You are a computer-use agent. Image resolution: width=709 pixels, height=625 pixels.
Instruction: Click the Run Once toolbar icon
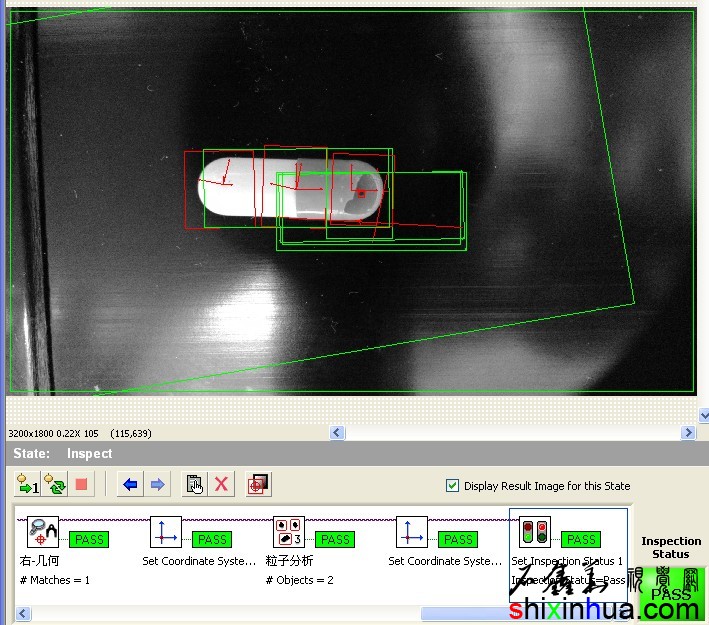[x=27, y=485]
